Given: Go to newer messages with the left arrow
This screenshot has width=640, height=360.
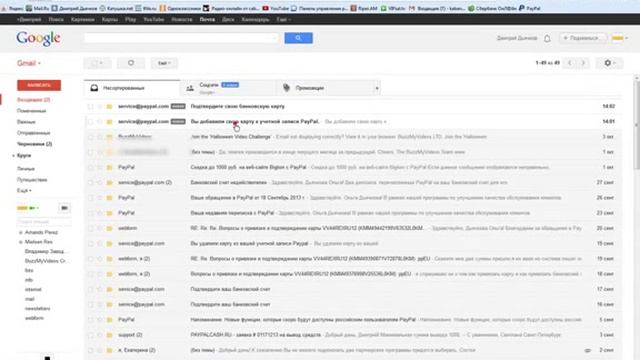Looking at the screenshot, I should click(570, 63).
